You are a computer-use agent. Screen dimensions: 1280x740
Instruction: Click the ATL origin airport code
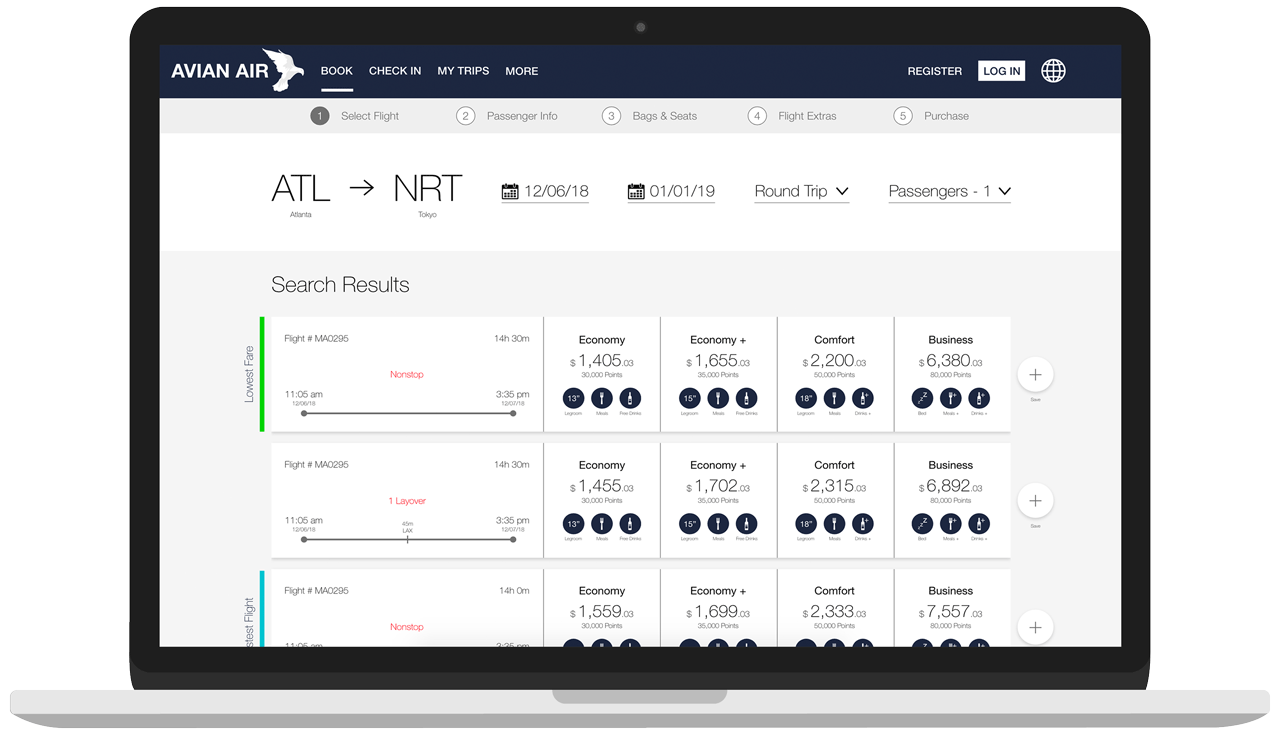click(301, 188)
